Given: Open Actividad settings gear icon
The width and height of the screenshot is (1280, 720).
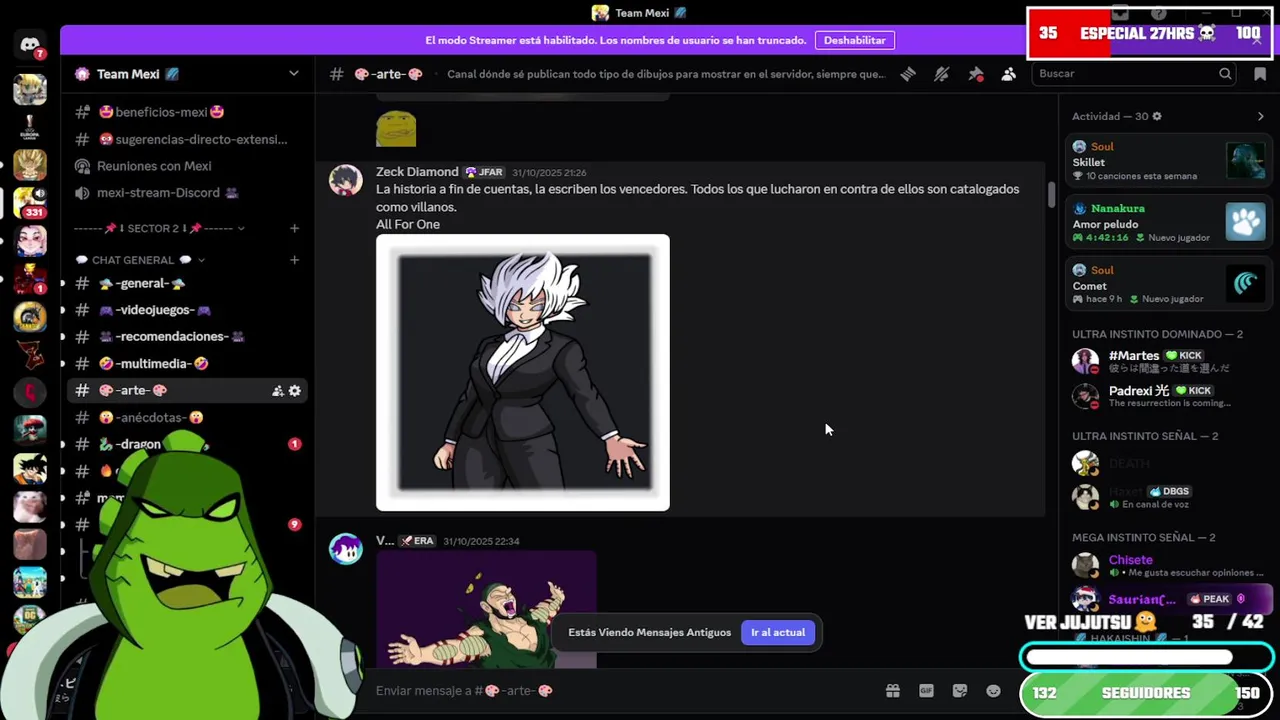Looking at the screenshot, I should [1157, 116].
